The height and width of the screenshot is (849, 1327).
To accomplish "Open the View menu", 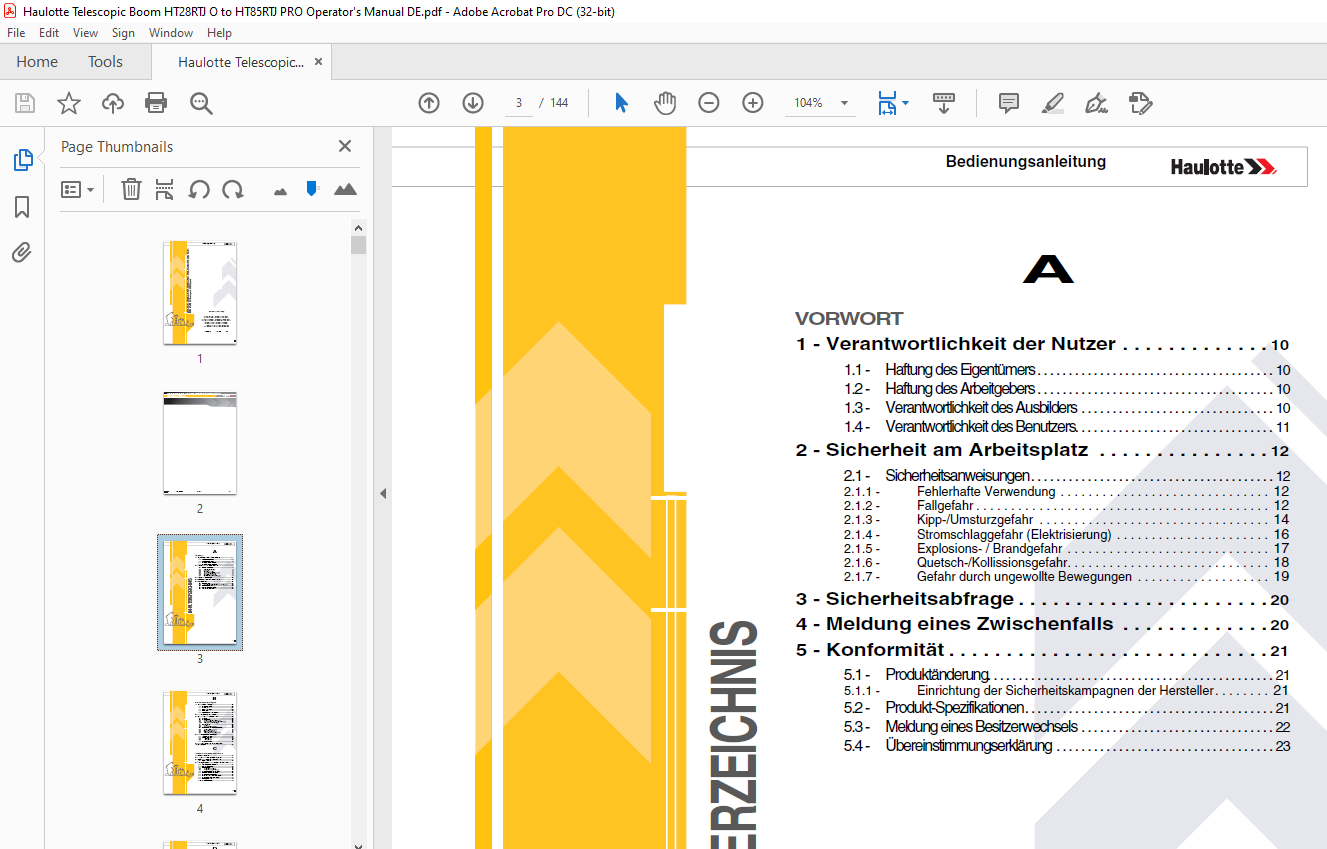I will point(86,33).
